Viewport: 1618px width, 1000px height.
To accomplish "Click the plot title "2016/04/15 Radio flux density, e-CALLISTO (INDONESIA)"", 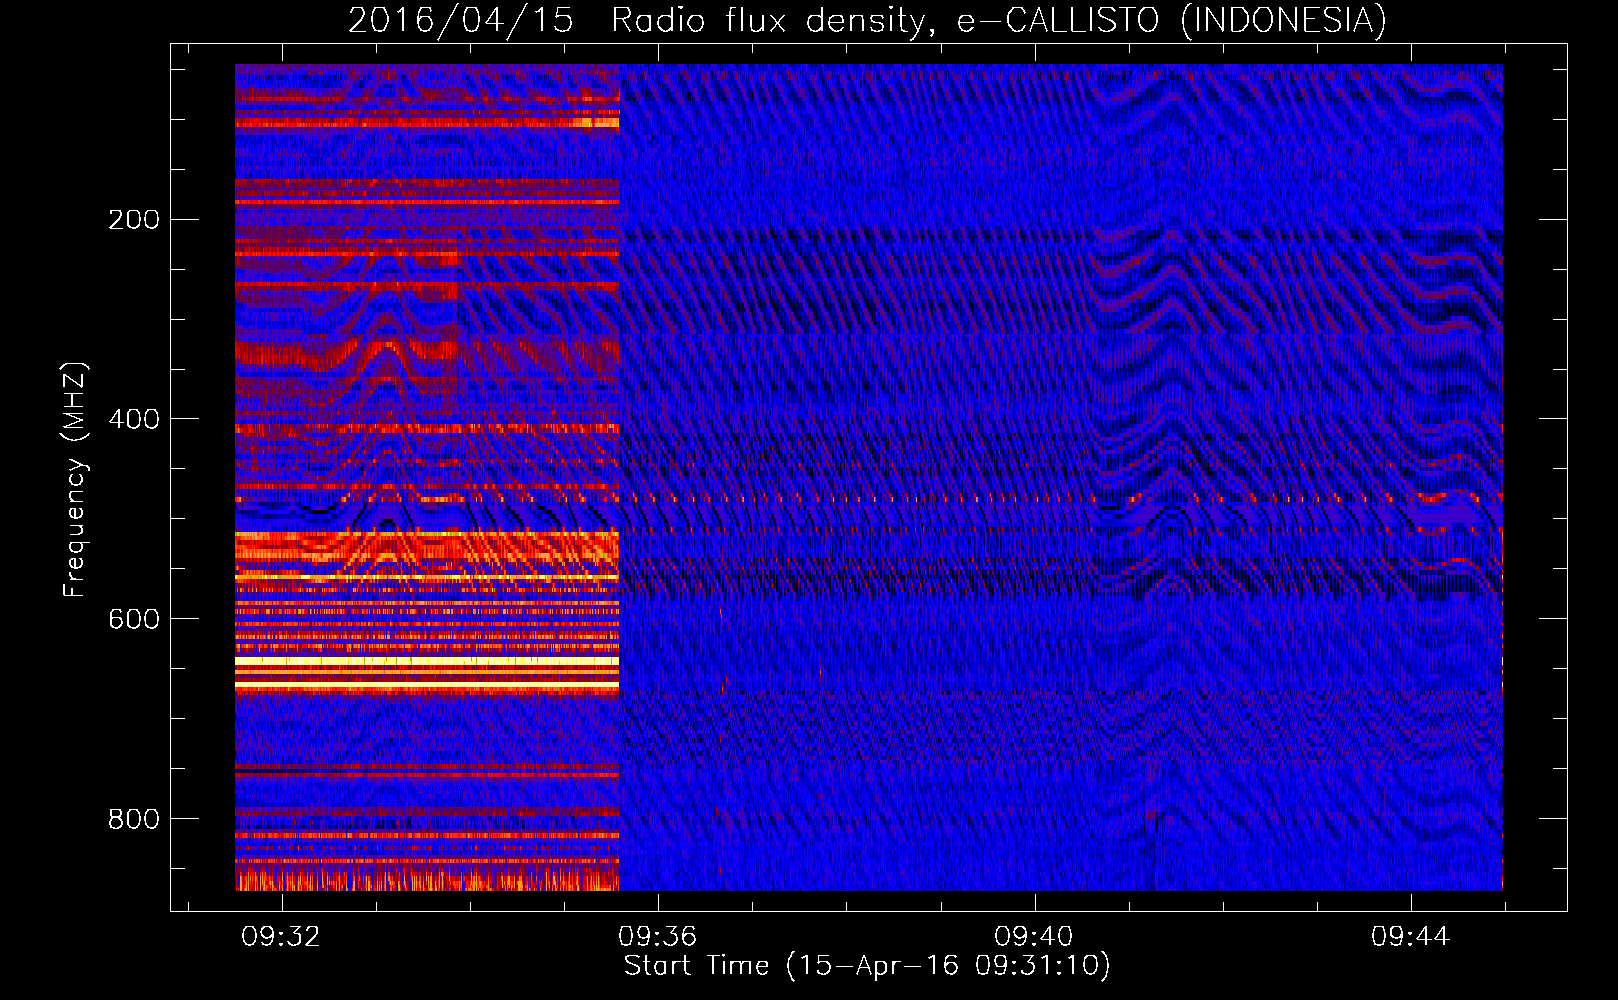I will click(x=867, y=21).
